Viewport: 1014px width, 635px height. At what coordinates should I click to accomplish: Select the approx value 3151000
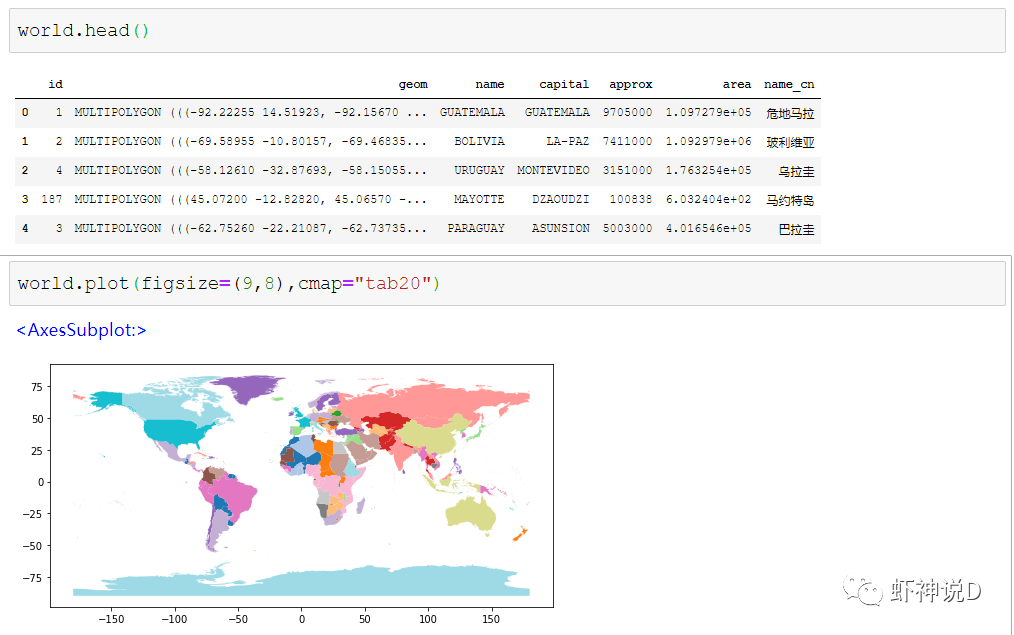(627, 170)
